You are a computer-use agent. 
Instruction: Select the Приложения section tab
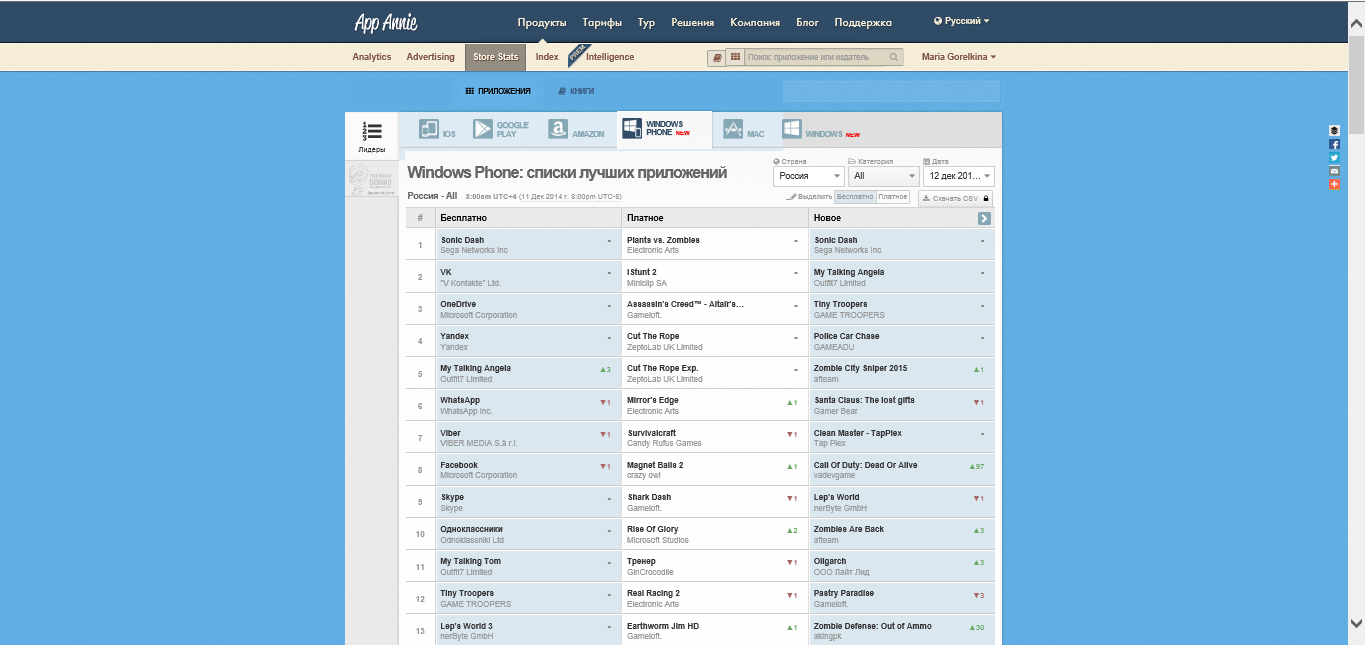(498, 91)
